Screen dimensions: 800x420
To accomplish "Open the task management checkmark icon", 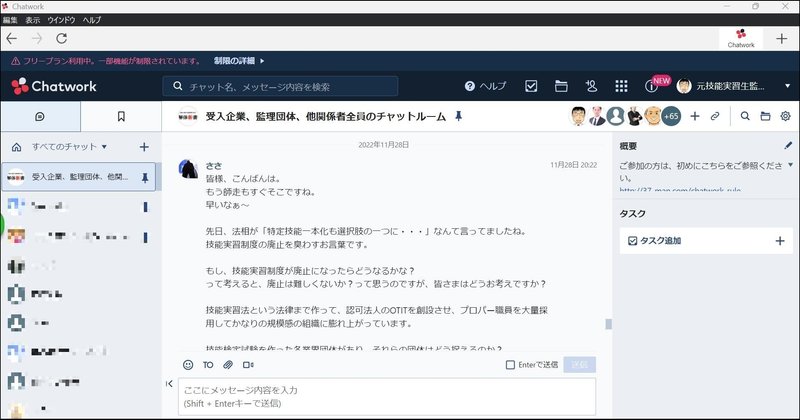I will click(x=531, y=86).
